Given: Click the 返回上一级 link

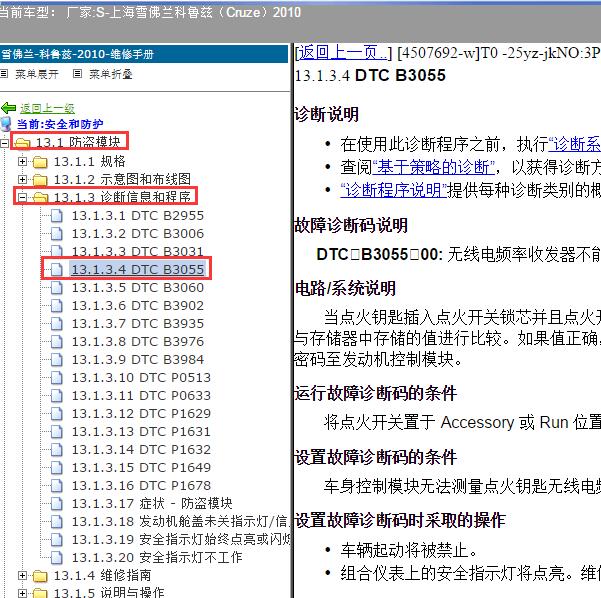Looking at the screenshot, I should [48, 108].
